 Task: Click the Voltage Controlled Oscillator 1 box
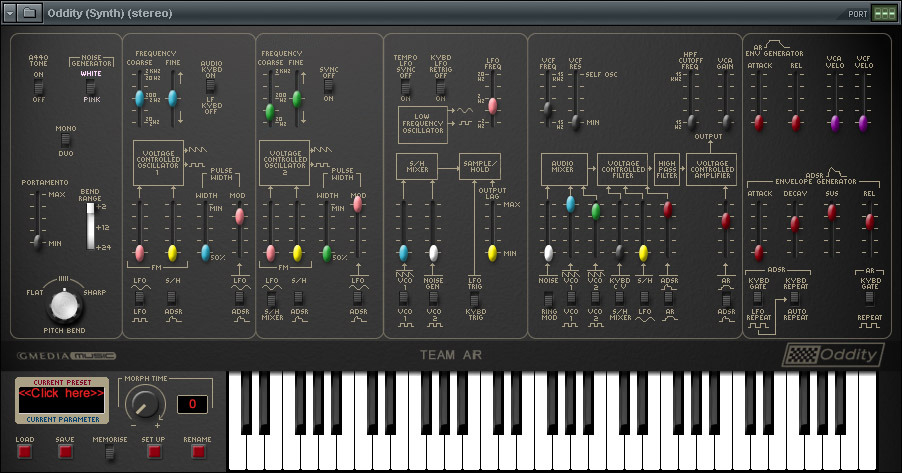[x=158, y=163]
